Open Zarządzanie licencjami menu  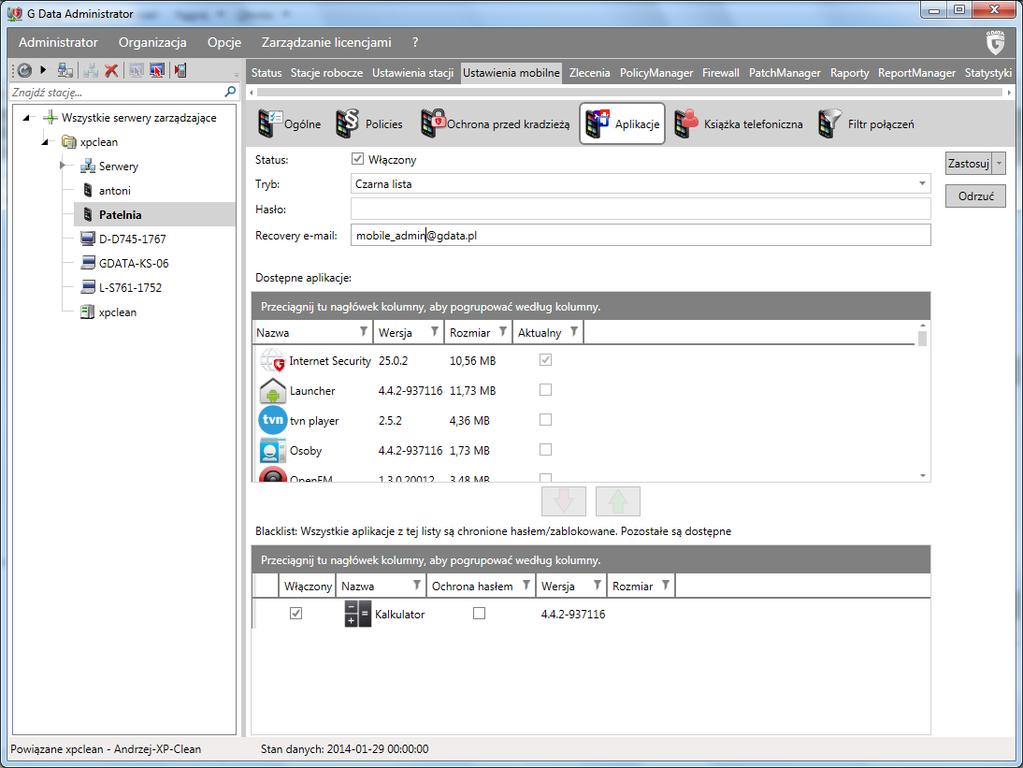tap(327, 42)
